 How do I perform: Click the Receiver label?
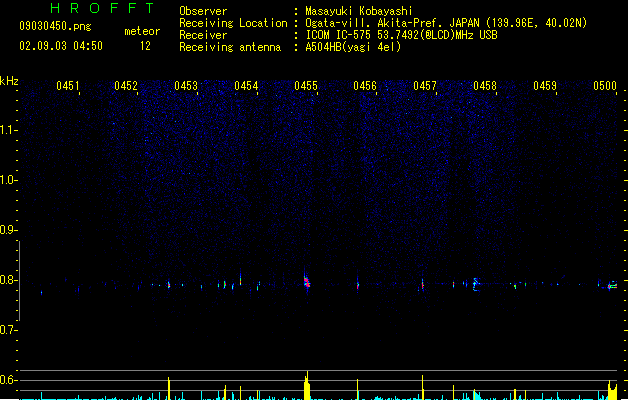point(203,35)
